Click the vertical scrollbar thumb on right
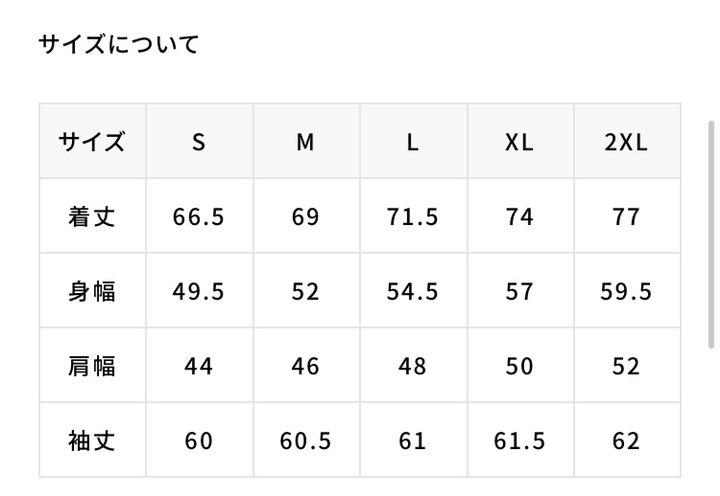The height and width of the screenshot is (496, 720). click(x=711, y=235)
